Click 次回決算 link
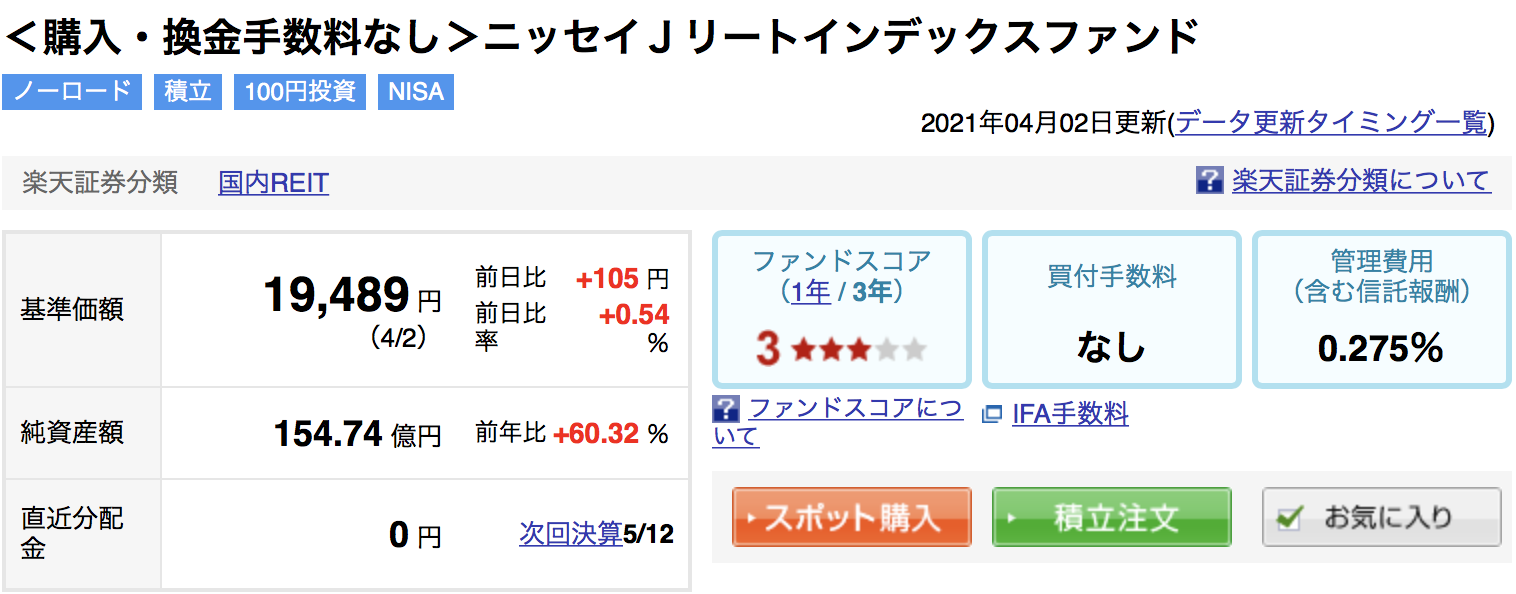 coord(570,534)
